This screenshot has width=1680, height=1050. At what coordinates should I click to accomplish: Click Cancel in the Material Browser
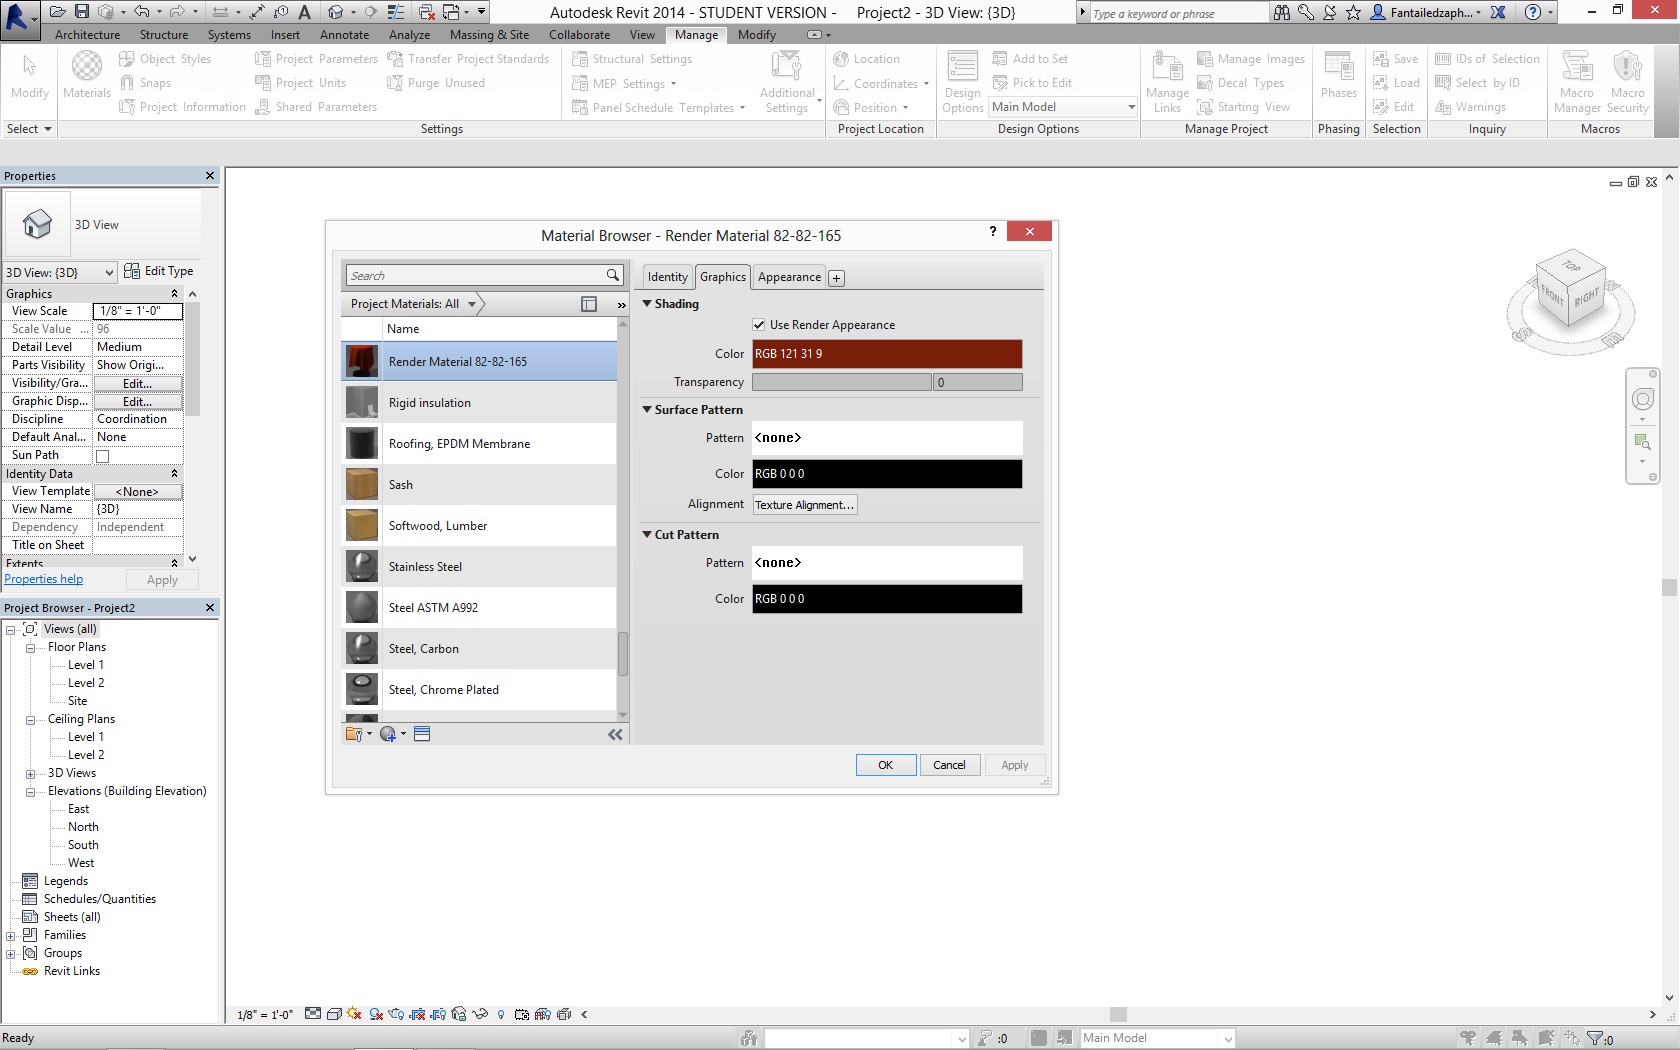coord(949,765)
